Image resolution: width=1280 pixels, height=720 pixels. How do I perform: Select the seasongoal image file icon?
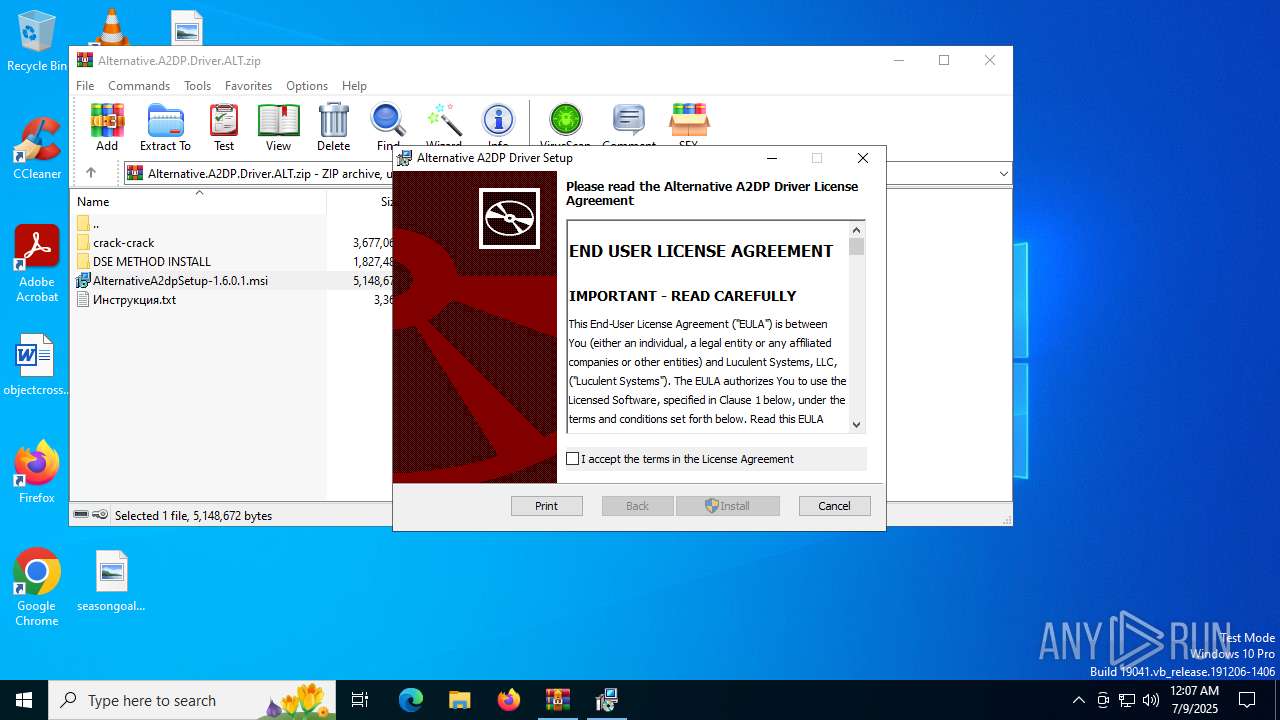tap(111, 581)
